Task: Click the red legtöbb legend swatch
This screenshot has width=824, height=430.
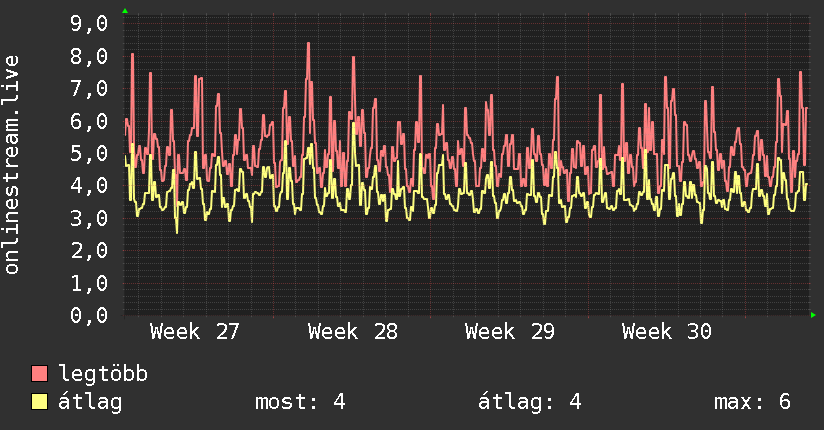Action: coord(39,373)
